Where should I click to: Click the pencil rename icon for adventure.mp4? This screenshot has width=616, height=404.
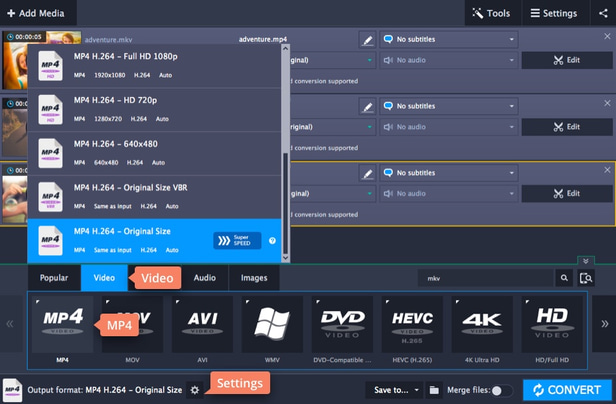point(367,40)
